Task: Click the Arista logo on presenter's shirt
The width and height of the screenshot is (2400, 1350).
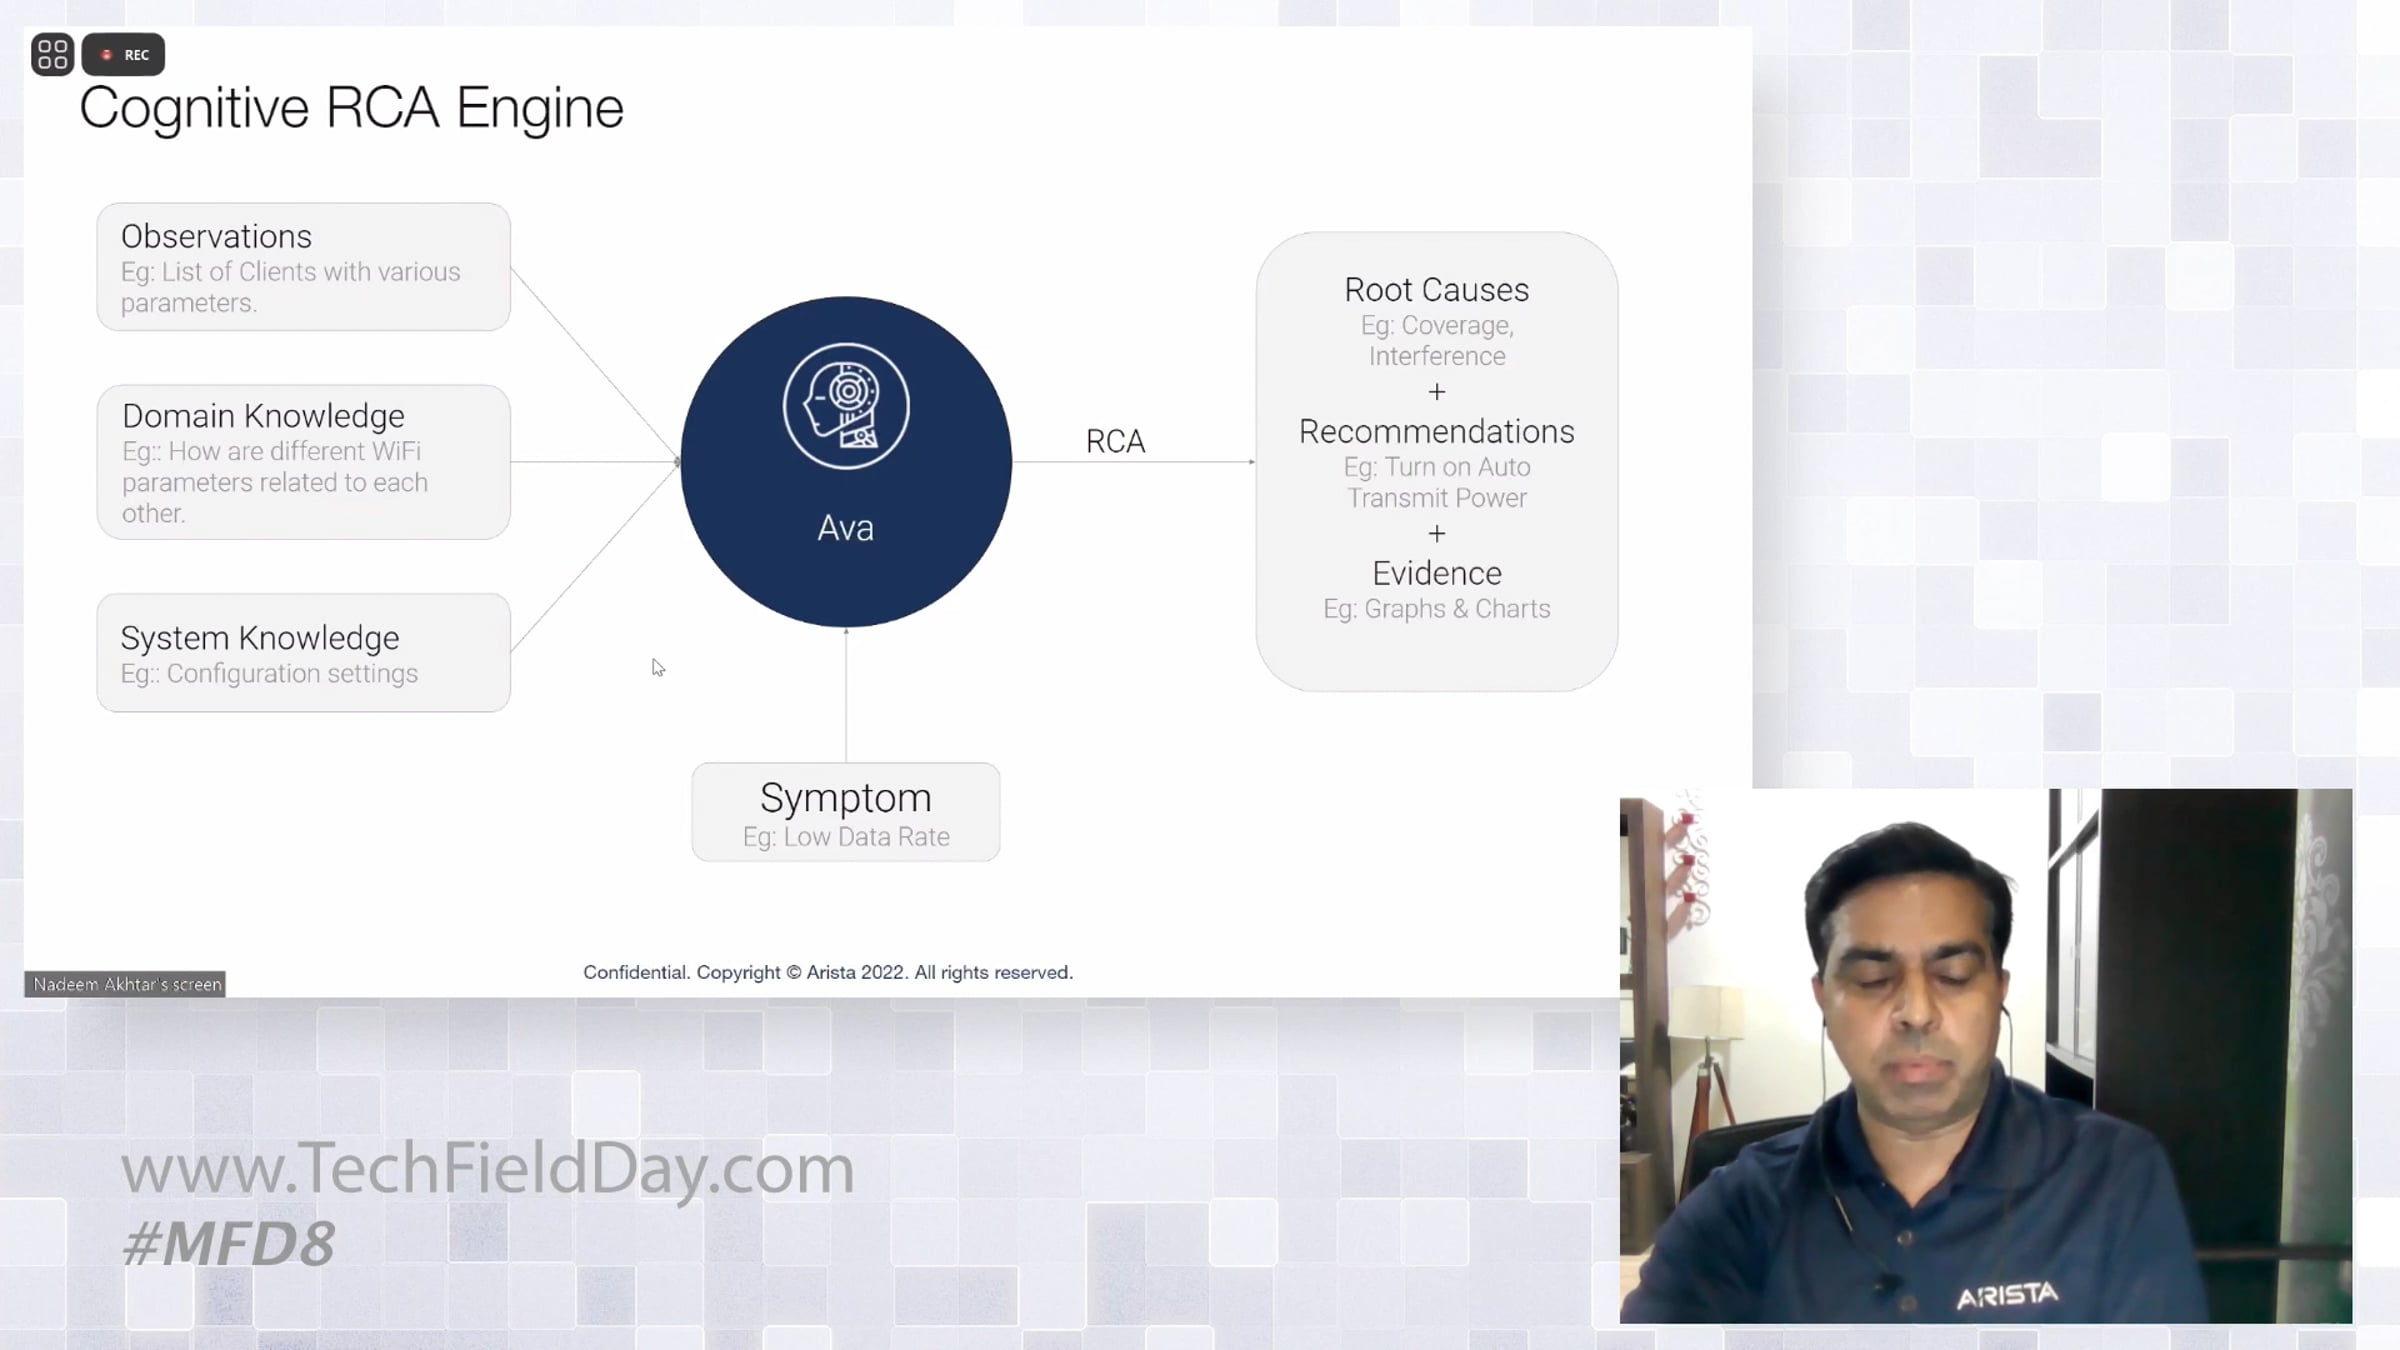Action: point(2006,1296)
